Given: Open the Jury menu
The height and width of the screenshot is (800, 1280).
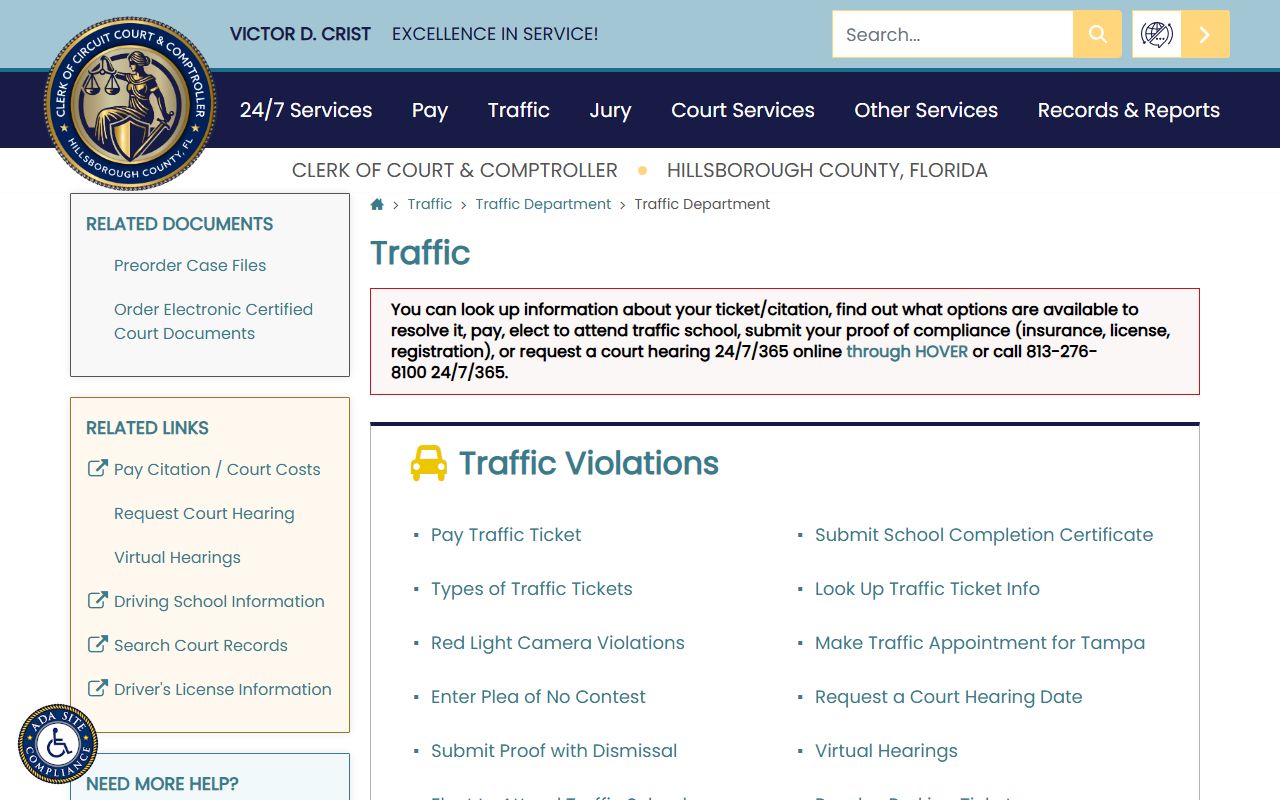Looking at the screenshot, I should [610, 110].
